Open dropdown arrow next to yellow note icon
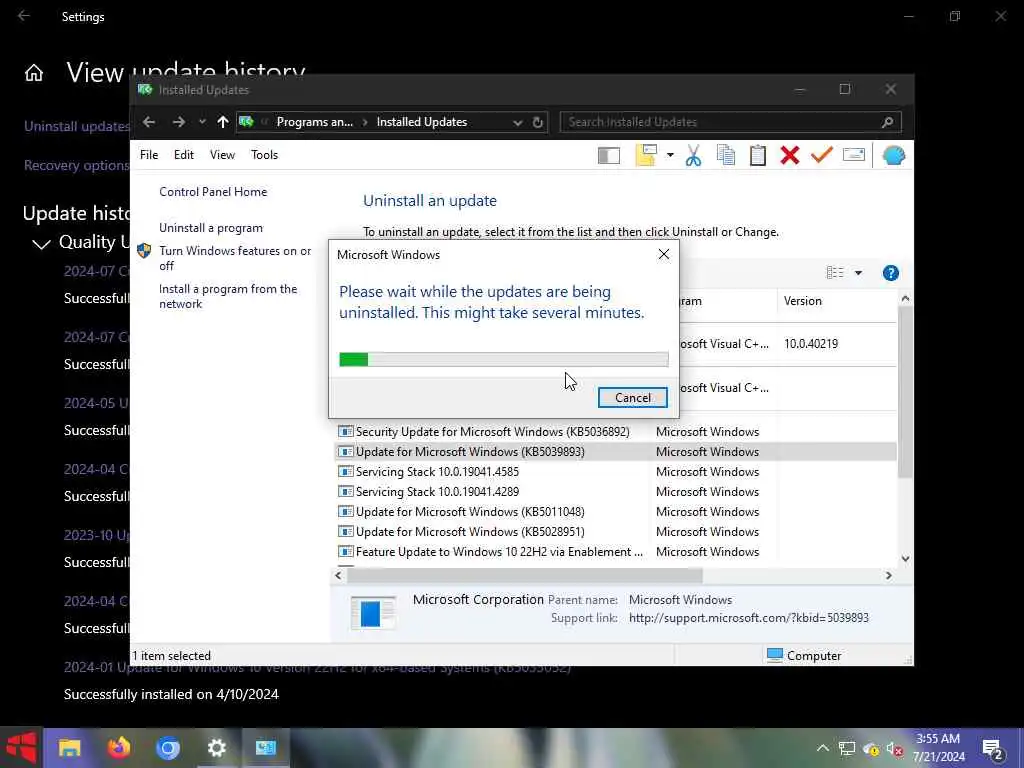1024x768 pixels. point(670,155)
